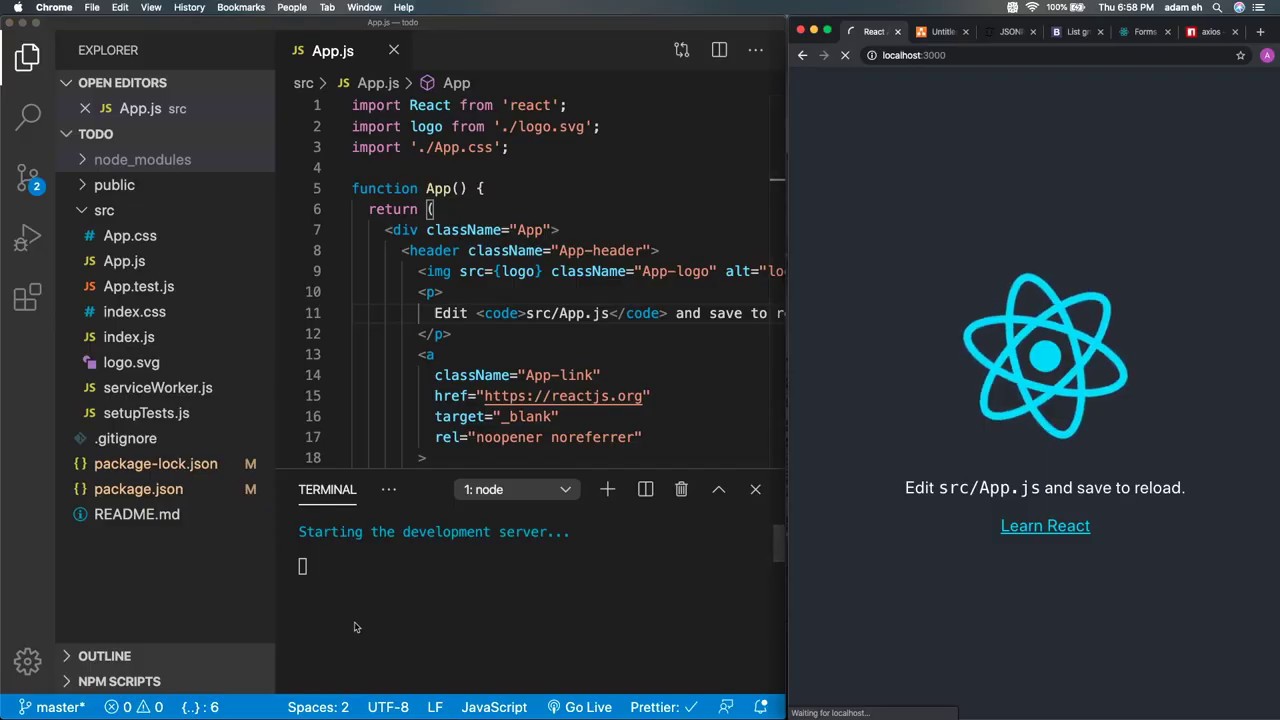Open the Window menu in menu bar
Viewport: 1280px width, 720px height.
364,7
